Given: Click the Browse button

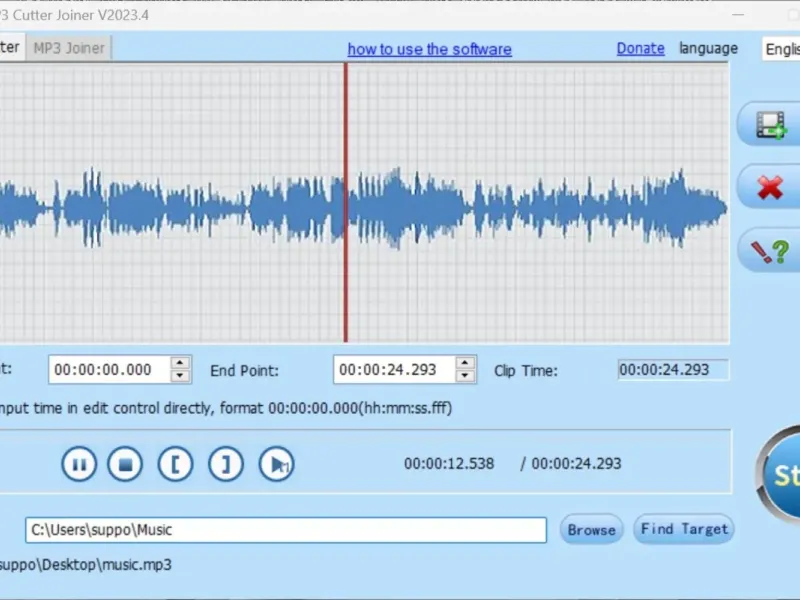Looking at the screenshot, I should click(x=591, y=530).
